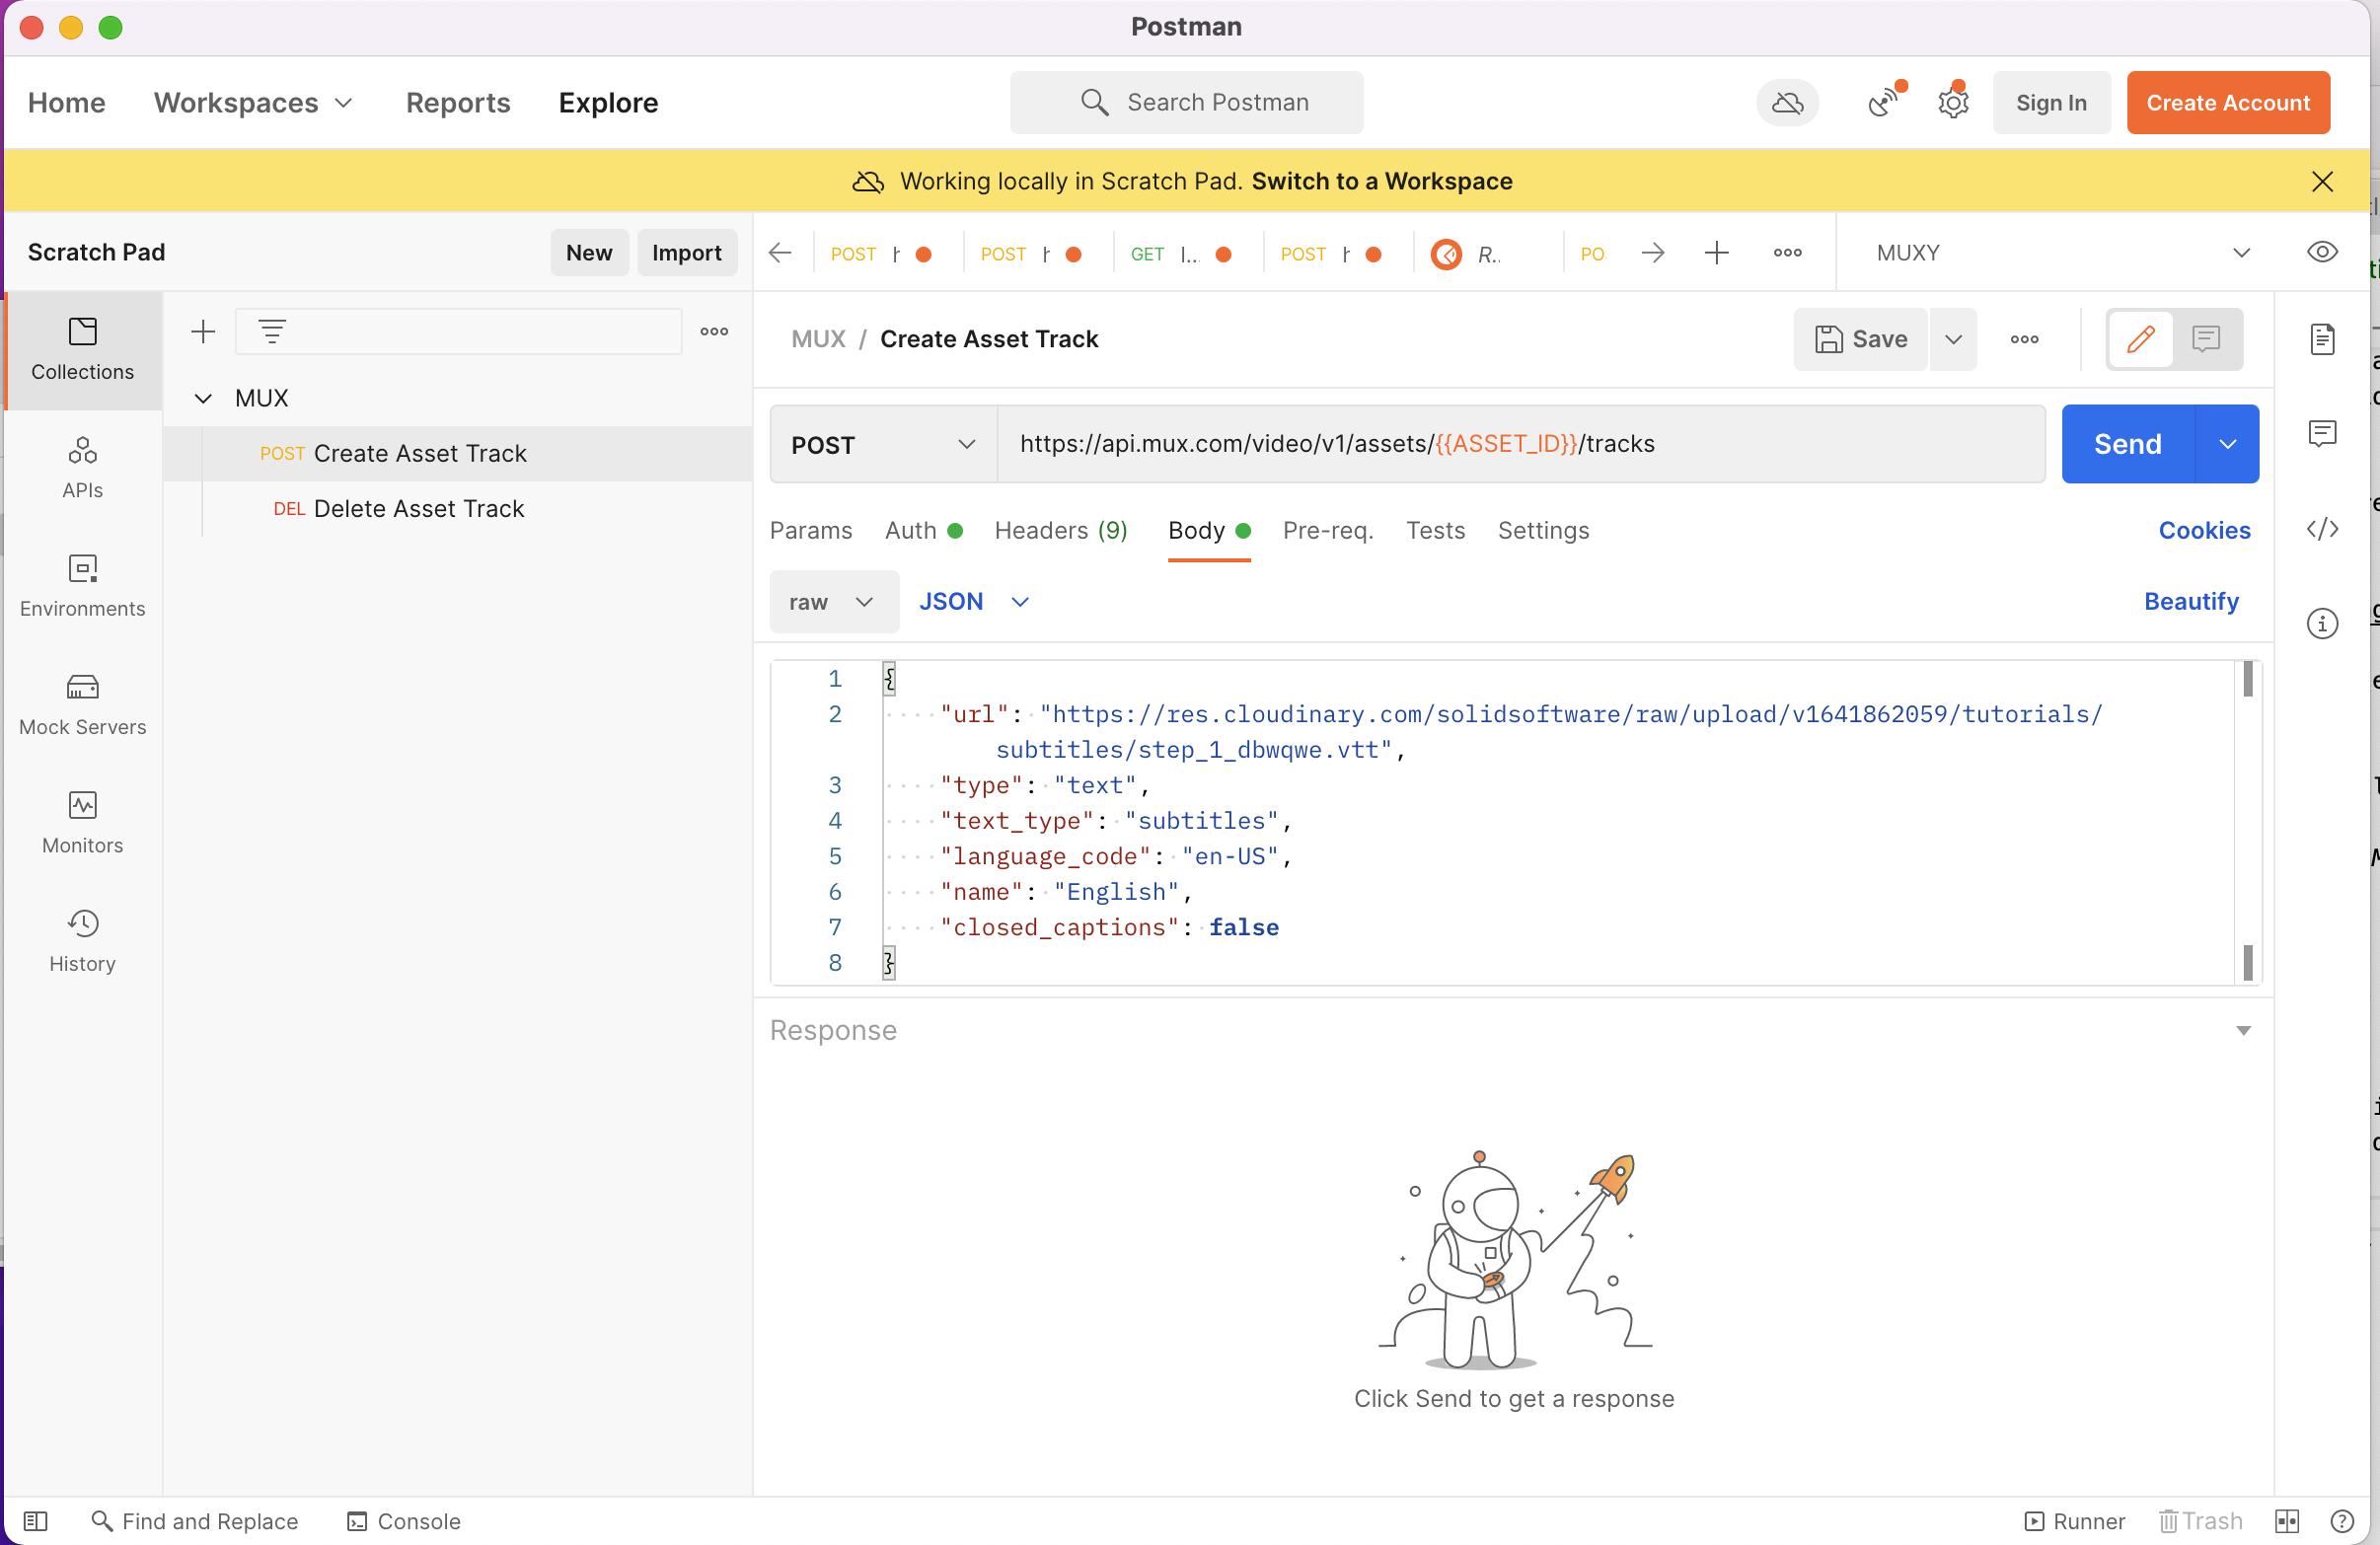Open the Console
Image resolution: width=2380 pixels, height=1545 pixels.
[403, 1521]
